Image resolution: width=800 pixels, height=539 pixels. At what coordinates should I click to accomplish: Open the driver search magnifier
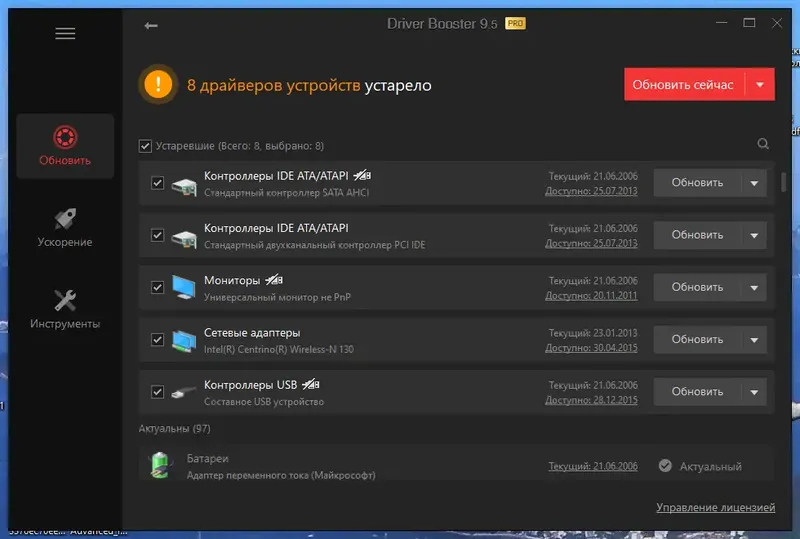(x=763, y=144)
